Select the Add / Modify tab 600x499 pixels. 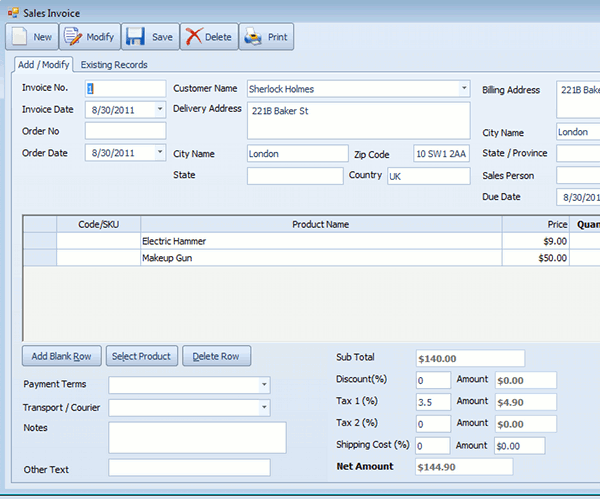pos(43,65)
